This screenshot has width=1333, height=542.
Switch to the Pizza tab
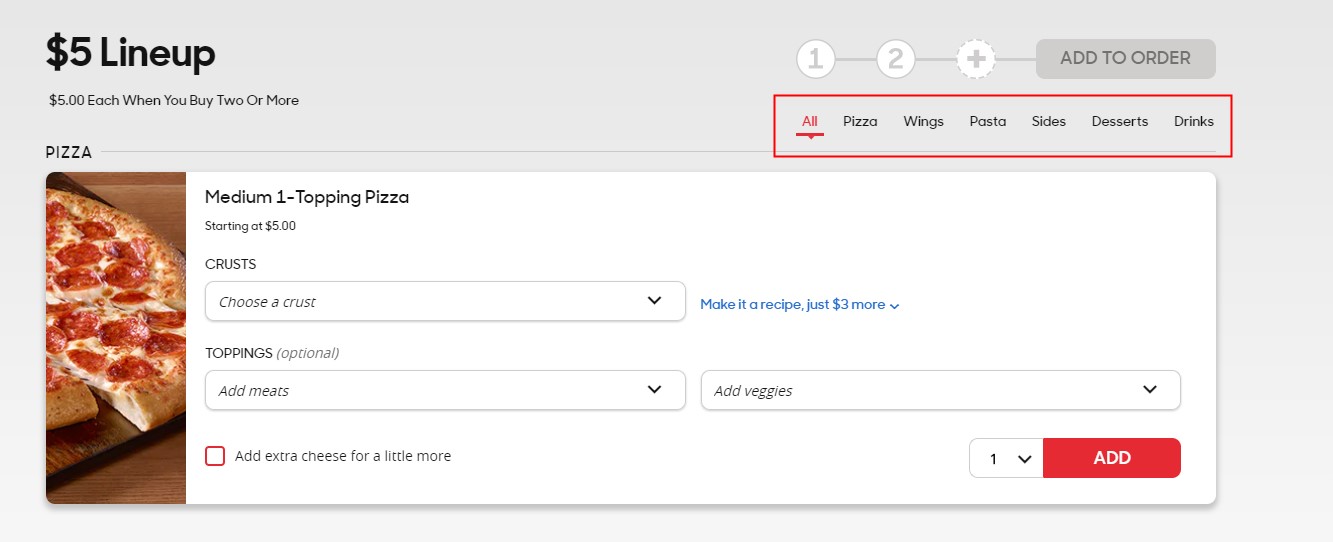860,122
